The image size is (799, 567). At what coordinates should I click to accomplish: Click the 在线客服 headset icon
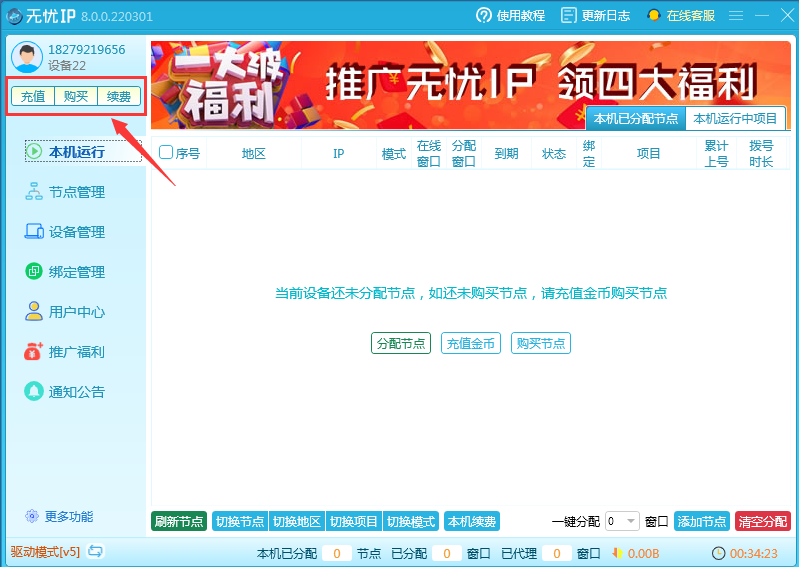(x=654, y=15)
